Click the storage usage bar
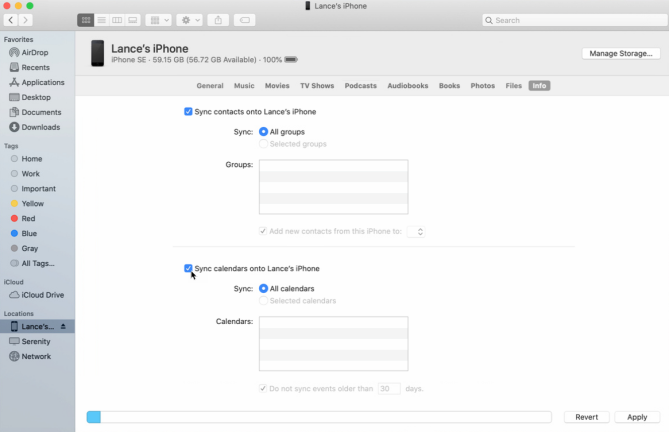669x432 pixels. tap(319, 417)
